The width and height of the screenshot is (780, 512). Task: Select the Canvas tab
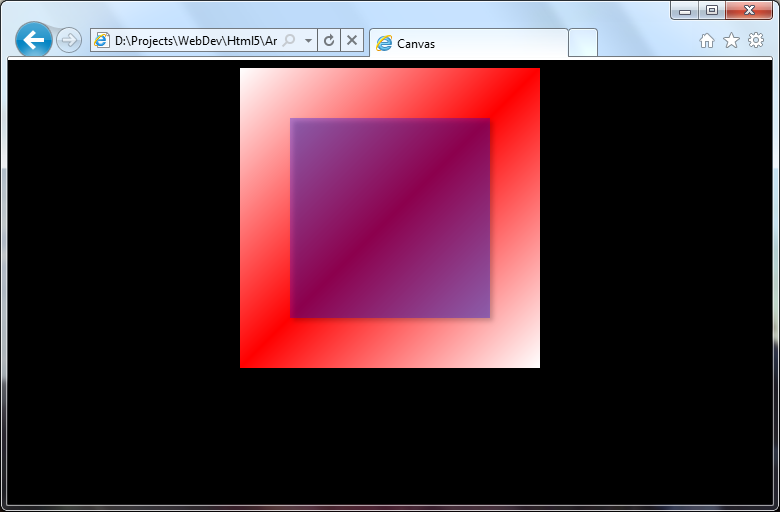(x=469, y=43)
